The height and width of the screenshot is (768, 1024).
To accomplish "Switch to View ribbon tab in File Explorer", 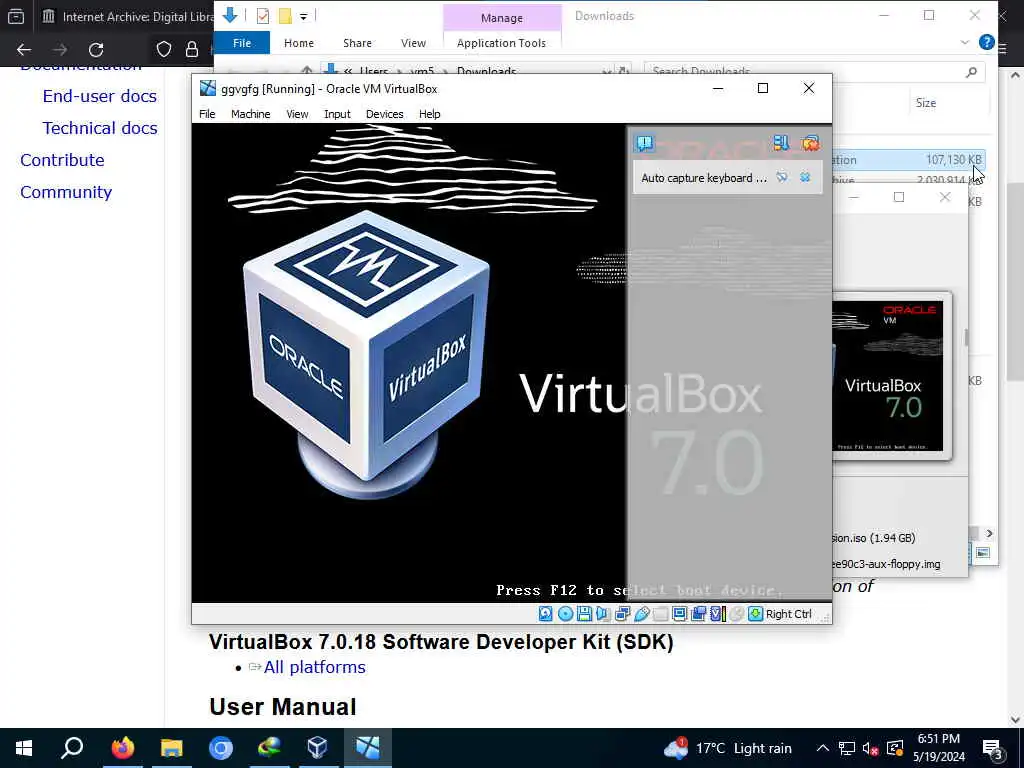I will coord(413,43).
